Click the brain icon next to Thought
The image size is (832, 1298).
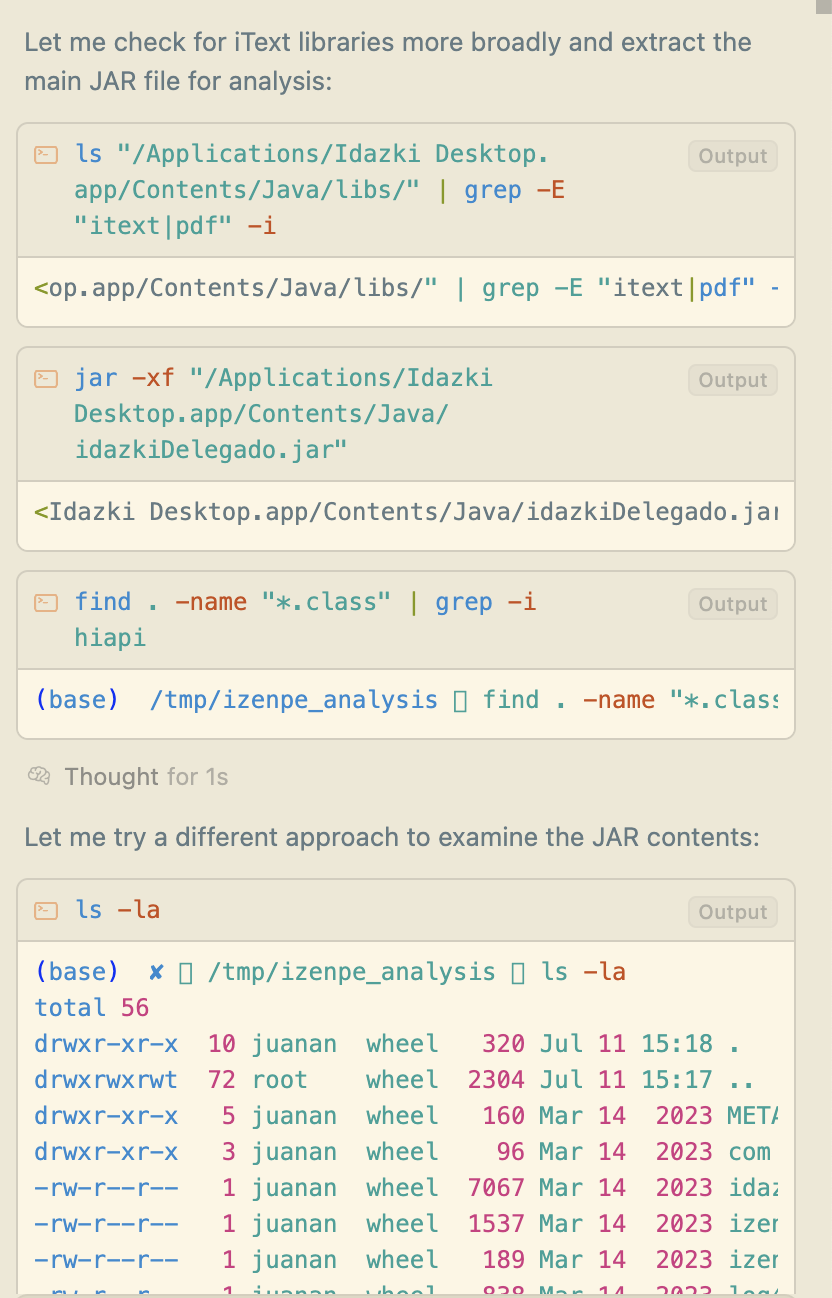tap(38, 776)
